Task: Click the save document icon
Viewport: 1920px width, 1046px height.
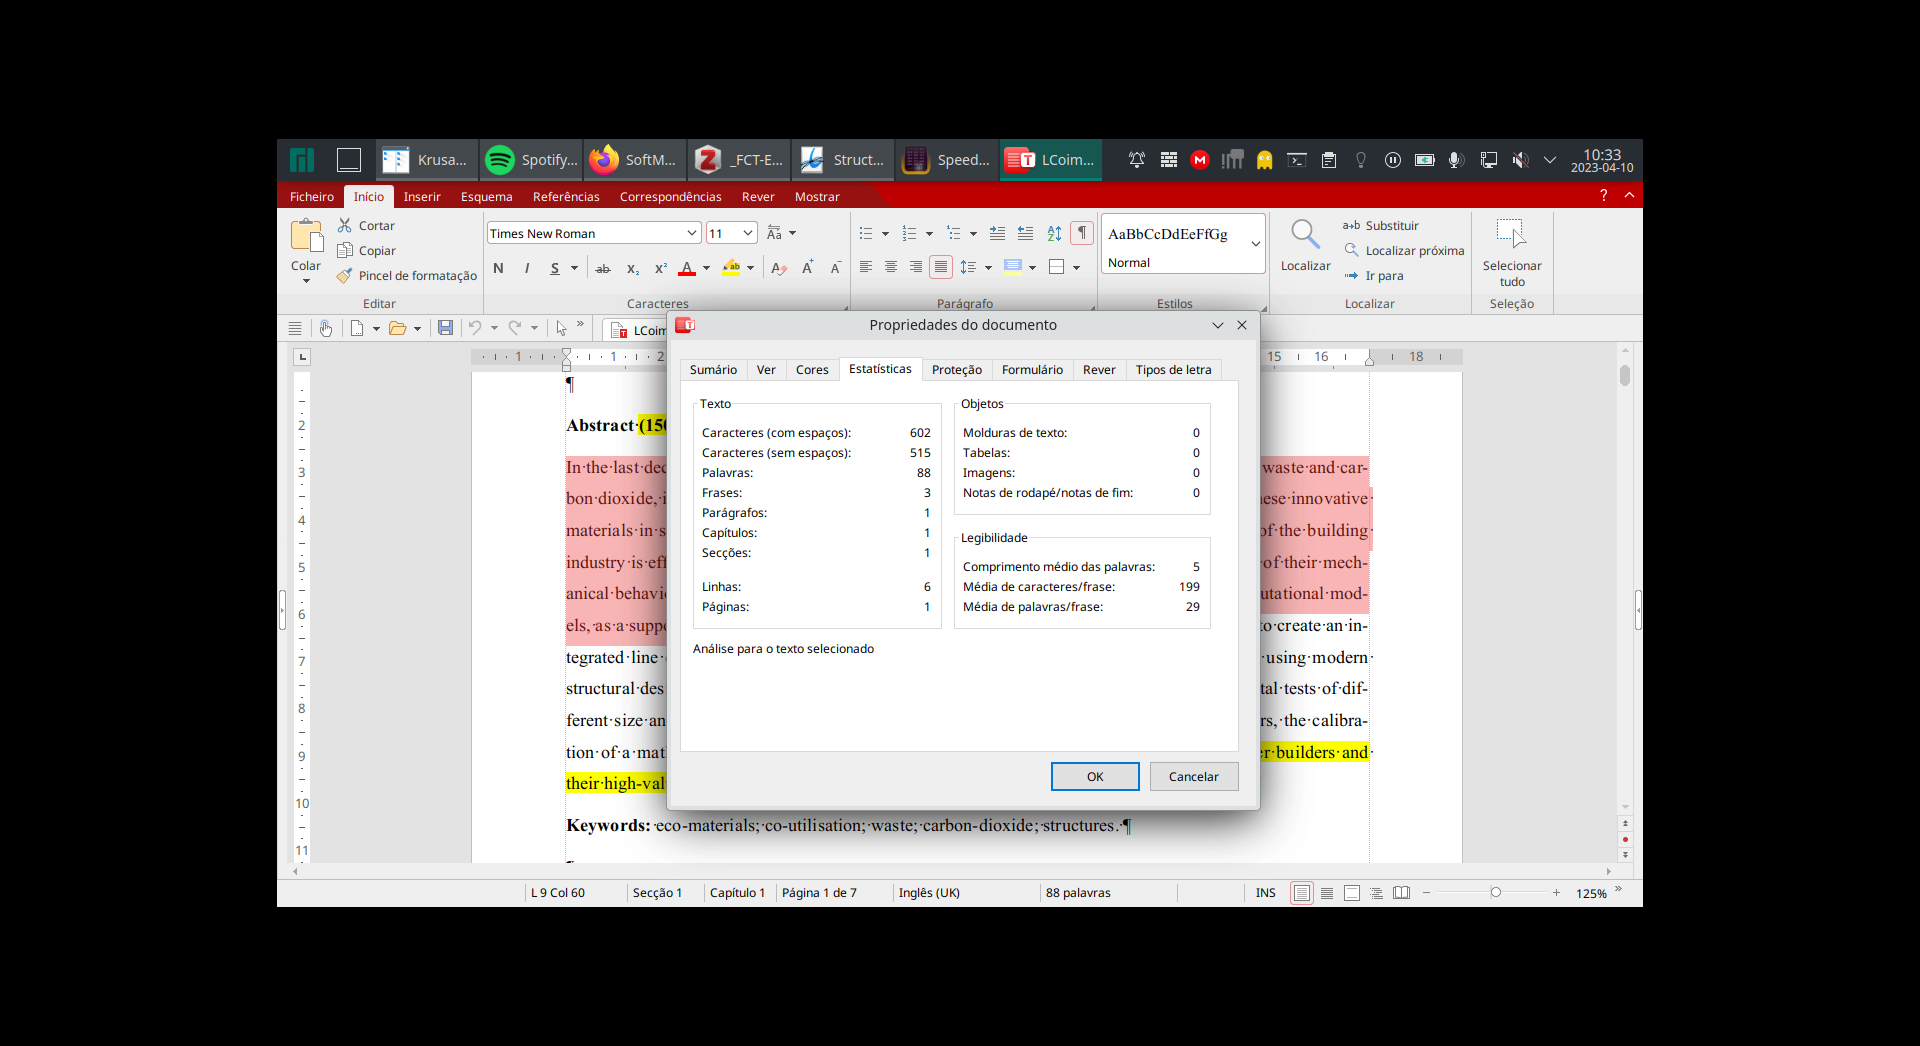Action: pos(446,328)
